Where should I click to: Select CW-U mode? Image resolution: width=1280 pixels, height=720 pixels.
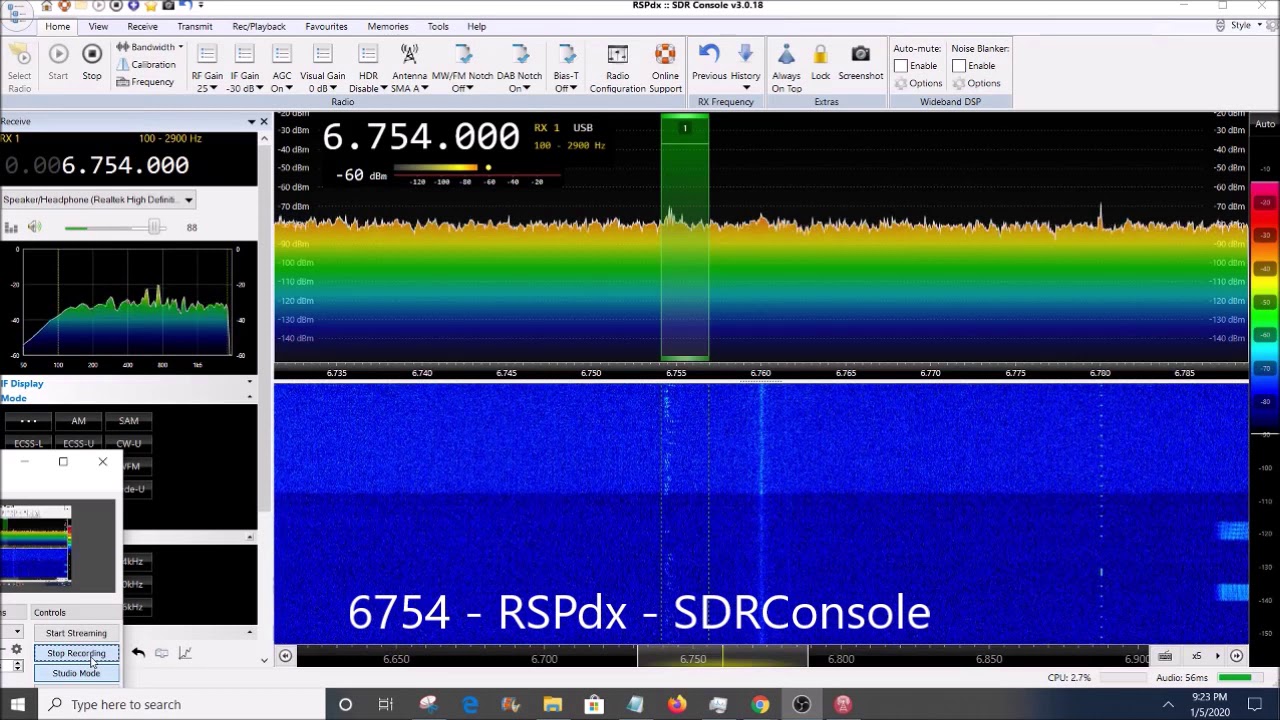pyautogui.click(x=128, y=444)
